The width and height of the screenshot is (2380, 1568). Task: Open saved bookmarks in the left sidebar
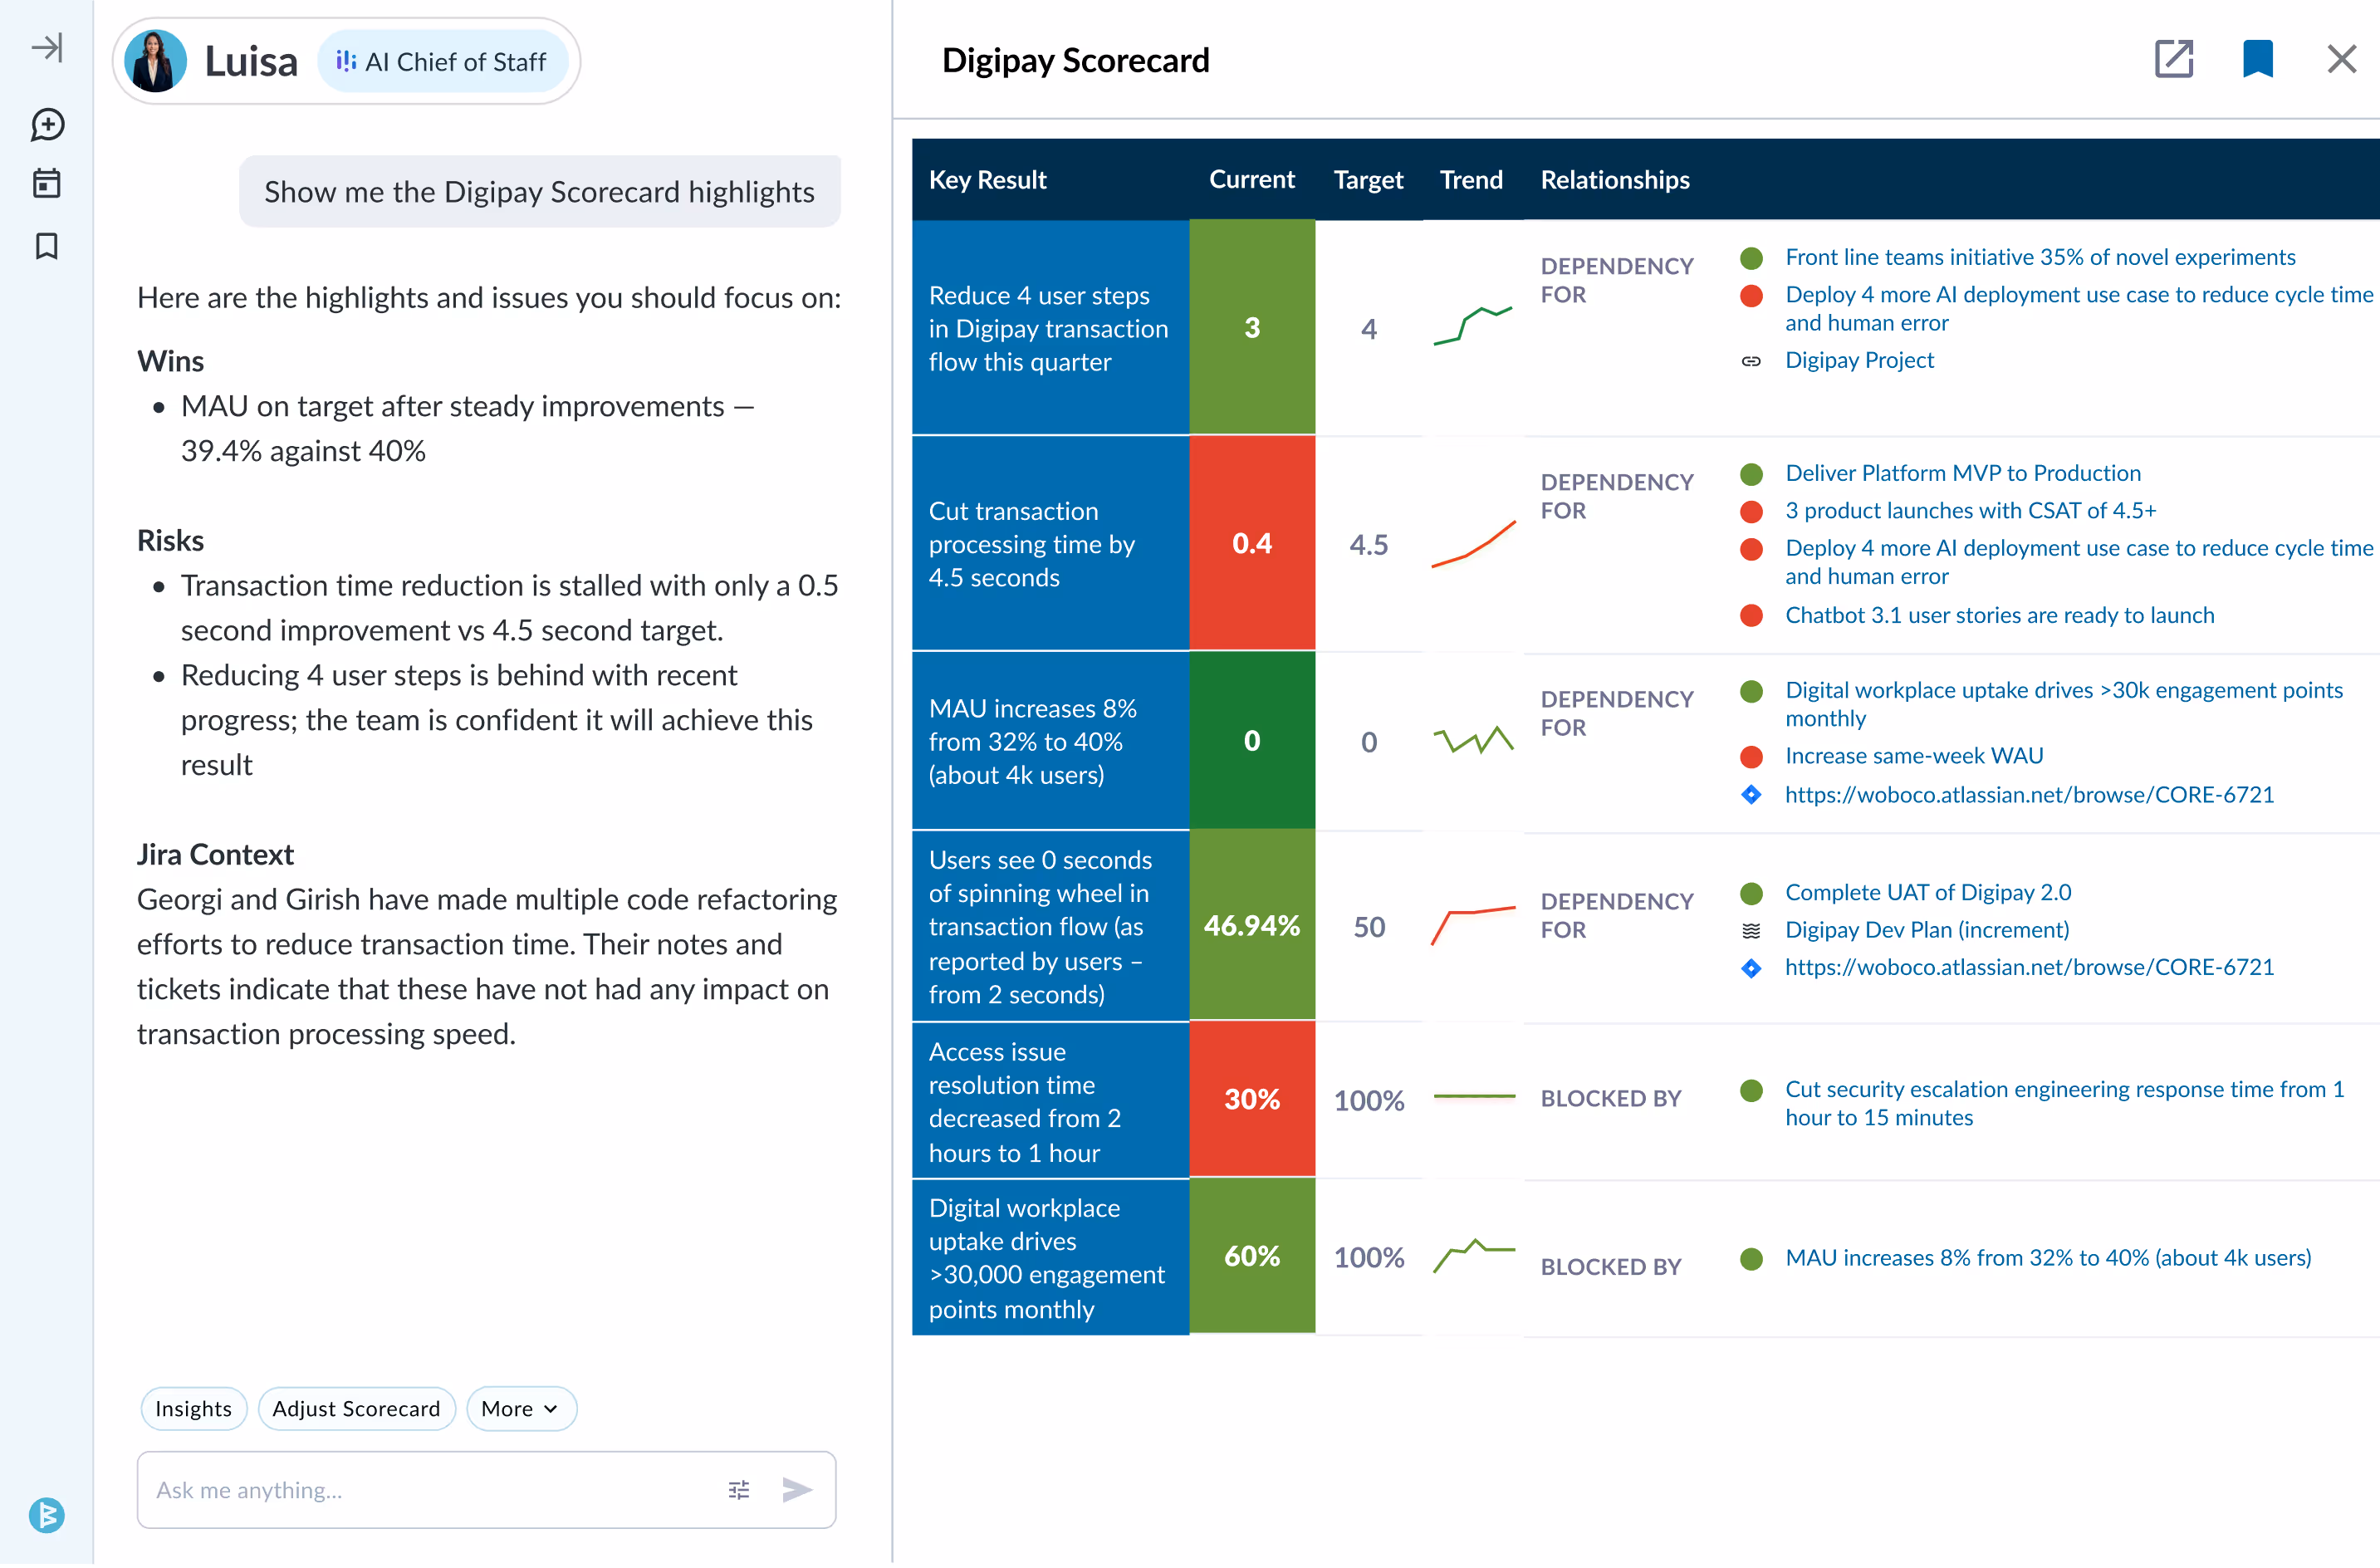46,246
